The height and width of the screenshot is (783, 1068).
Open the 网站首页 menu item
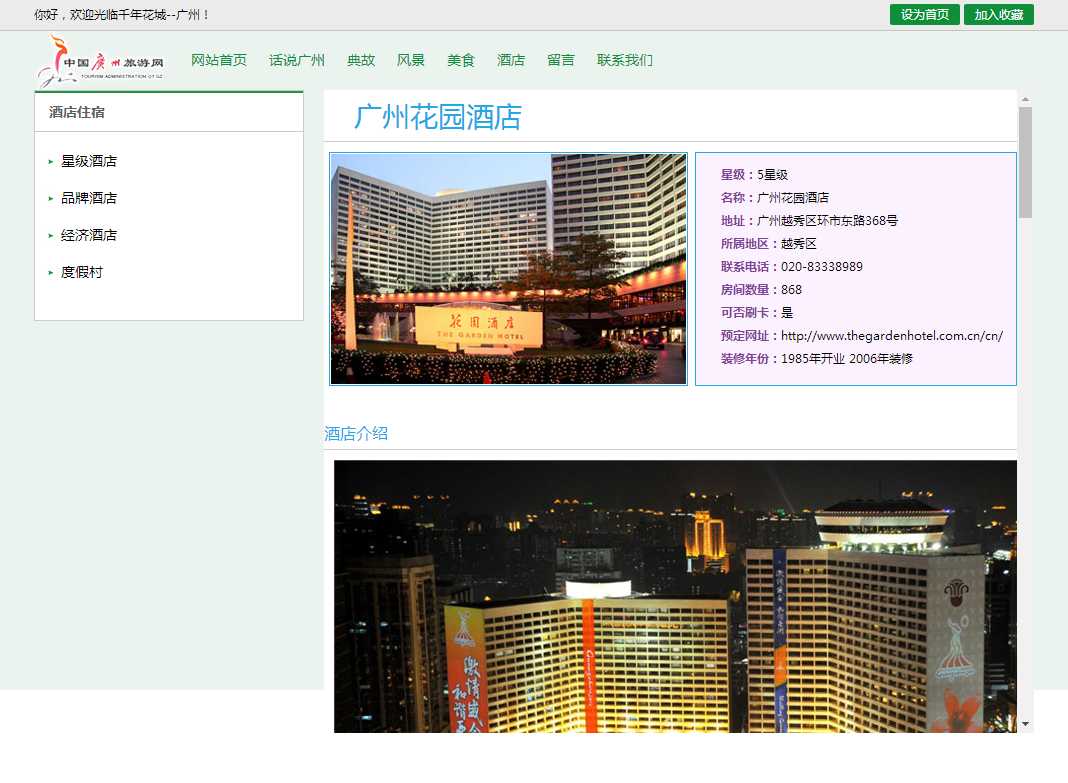coord(219,61)
